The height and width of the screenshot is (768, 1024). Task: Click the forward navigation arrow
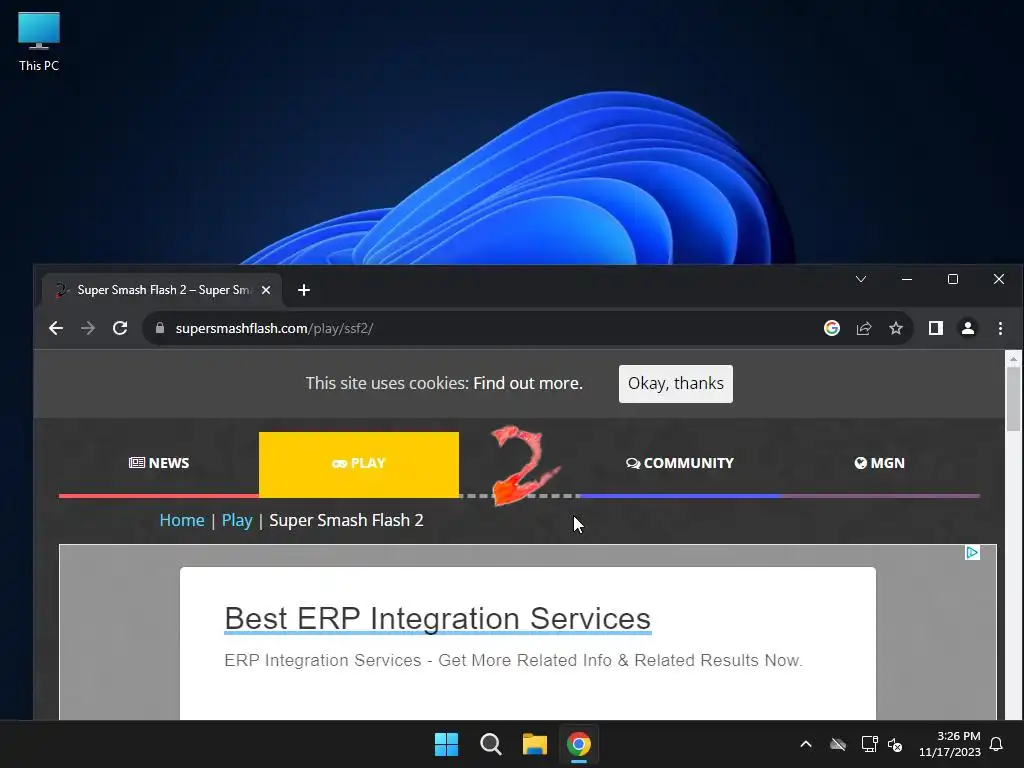[x=88, y=328]
